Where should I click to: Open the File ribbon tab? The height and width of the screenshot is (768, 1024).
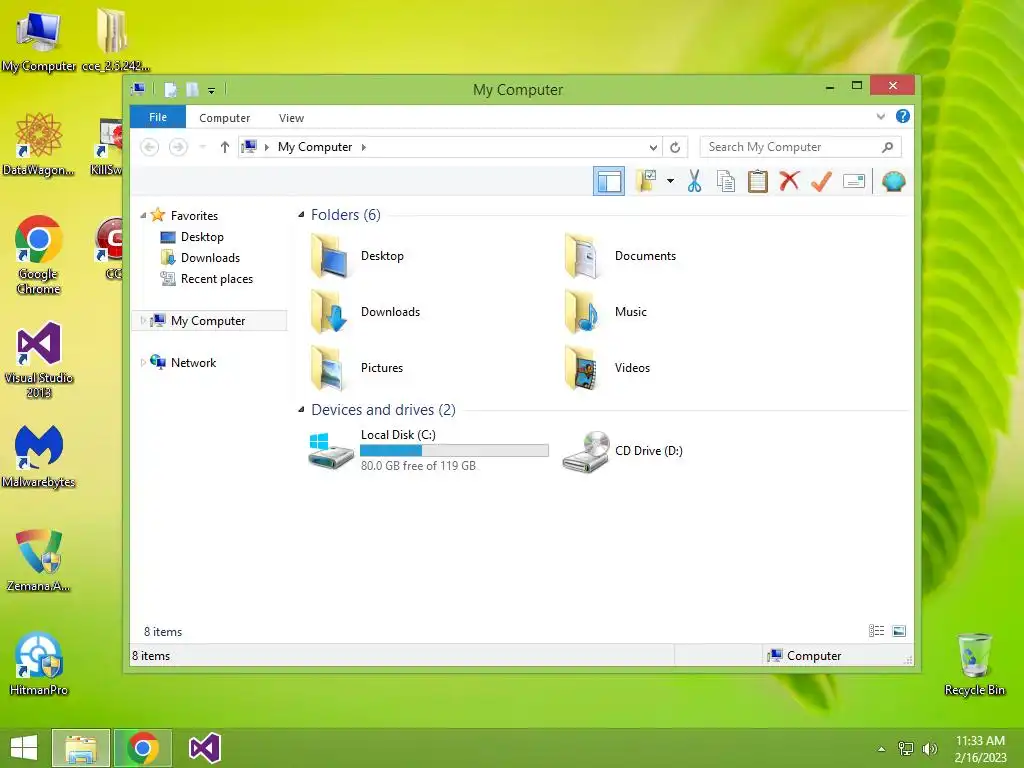point(158,117)
